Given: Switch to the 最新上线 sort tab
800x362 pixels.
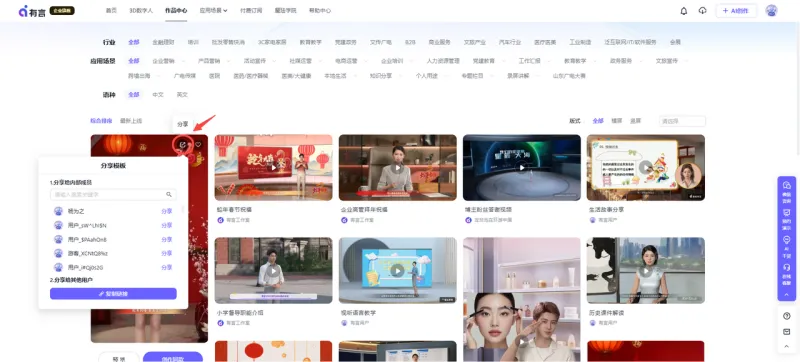Looking at the screenshot, I should coord(131,121).
